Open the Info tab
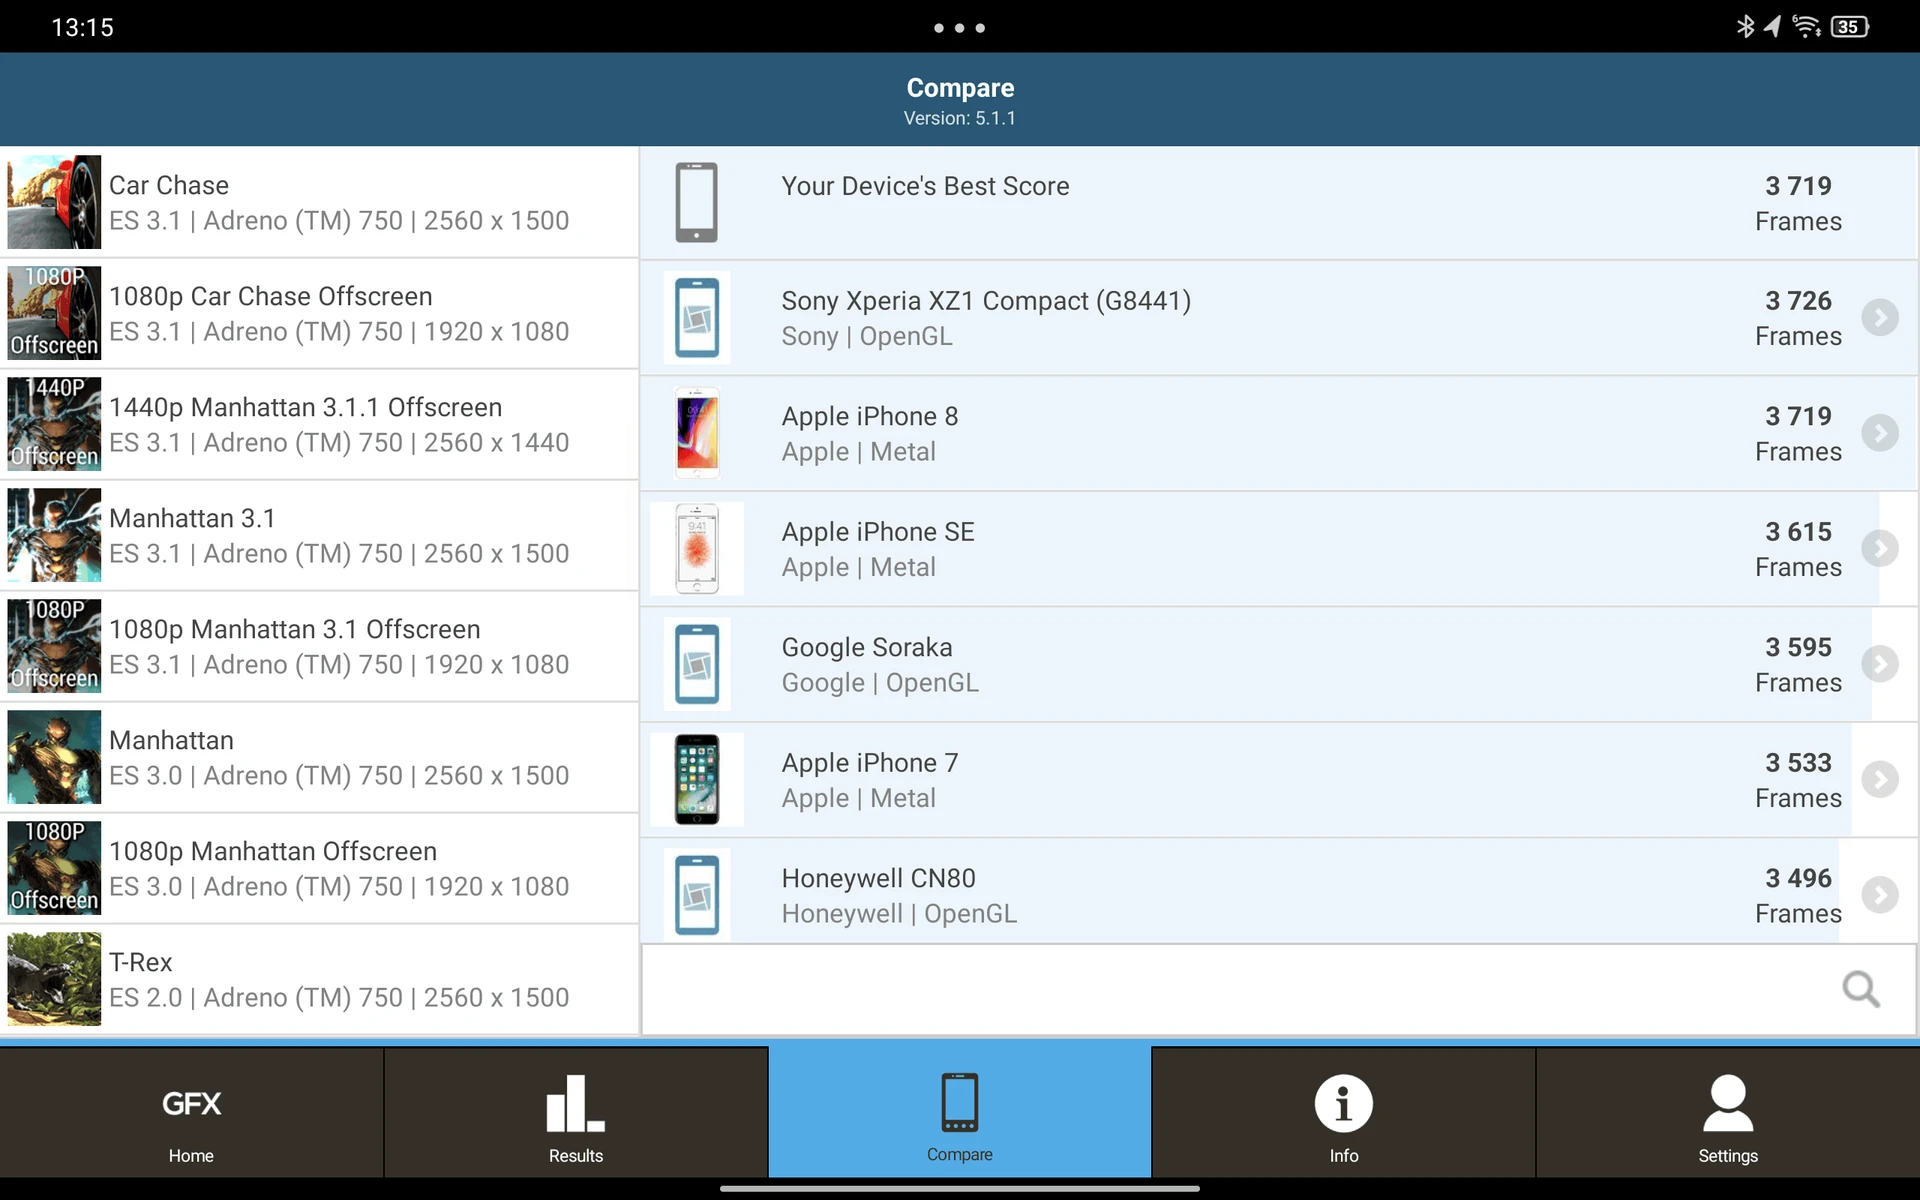 pos(1344,1112)
